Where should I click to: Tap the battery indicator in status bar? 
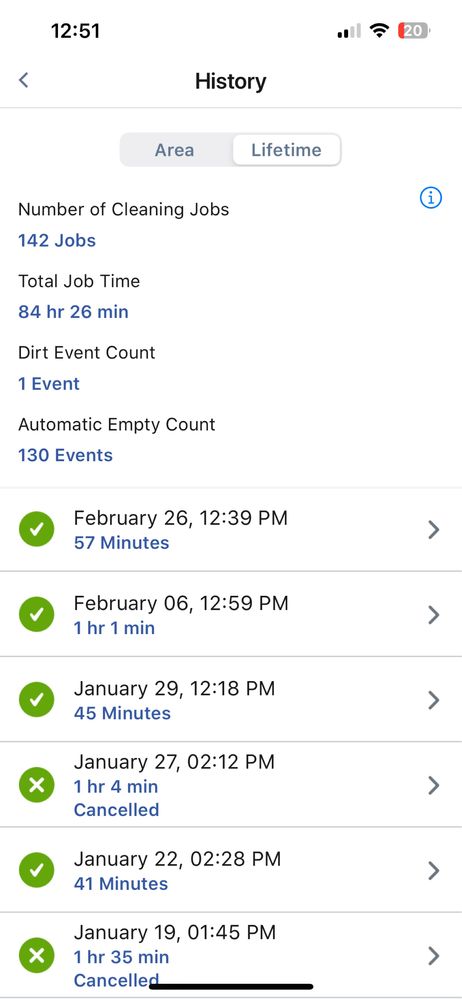pos(414,31)
